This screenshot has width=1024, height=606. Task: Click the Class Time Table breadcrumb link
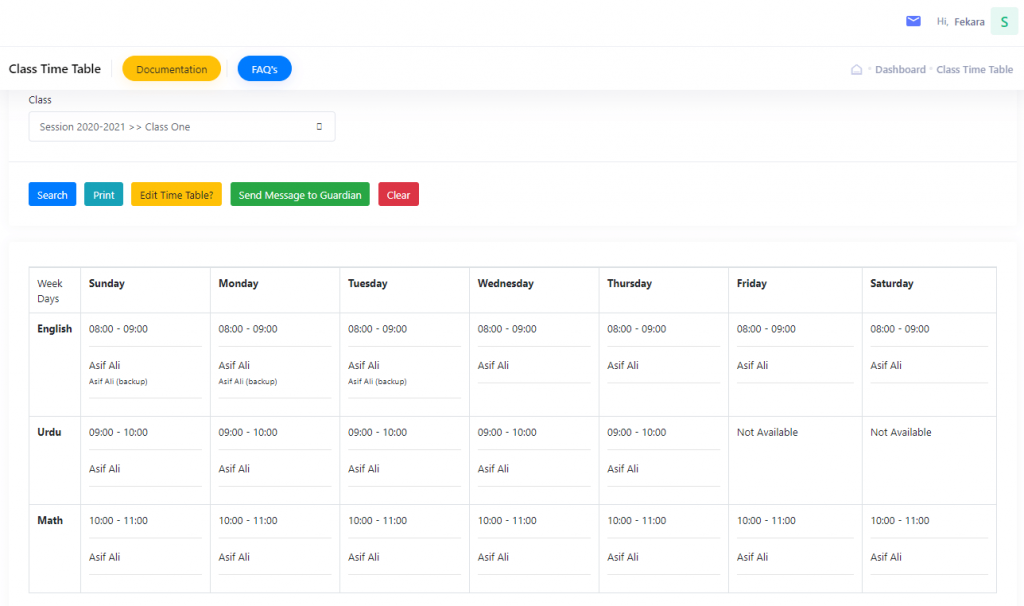(974, 70)
